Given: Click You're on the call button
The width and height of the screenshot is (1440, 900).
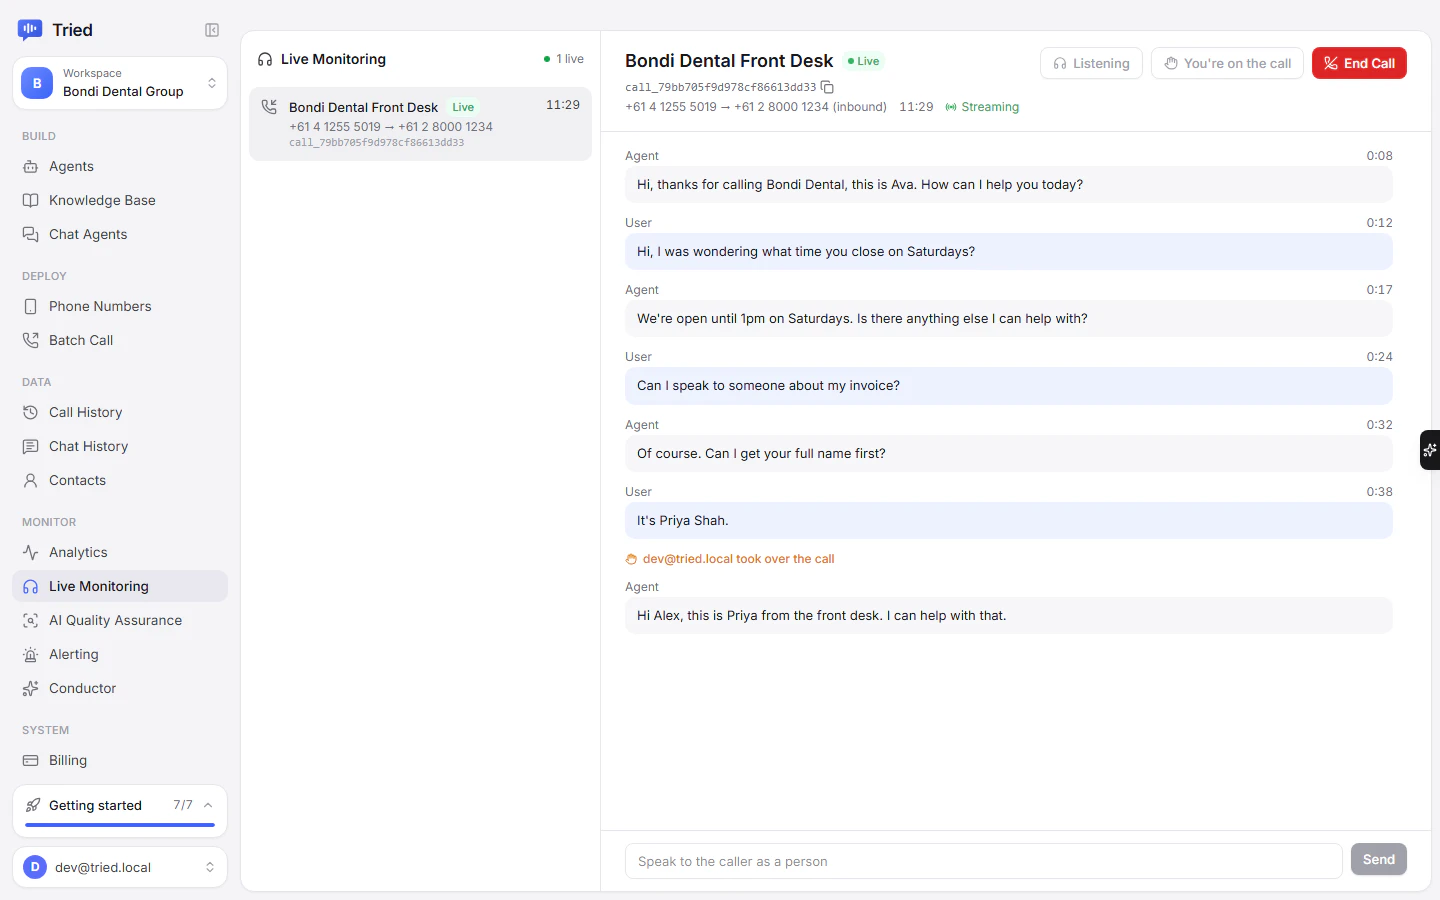Looking at the screenshot, I should click(1227, 63).
